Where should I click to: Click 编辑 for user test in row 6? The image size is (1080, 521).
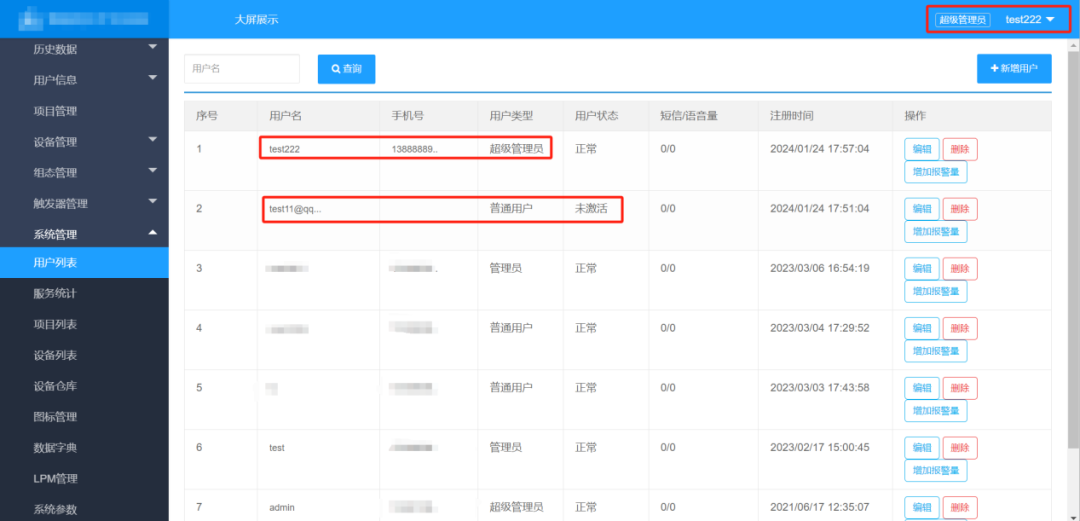[x=922, y=448]
